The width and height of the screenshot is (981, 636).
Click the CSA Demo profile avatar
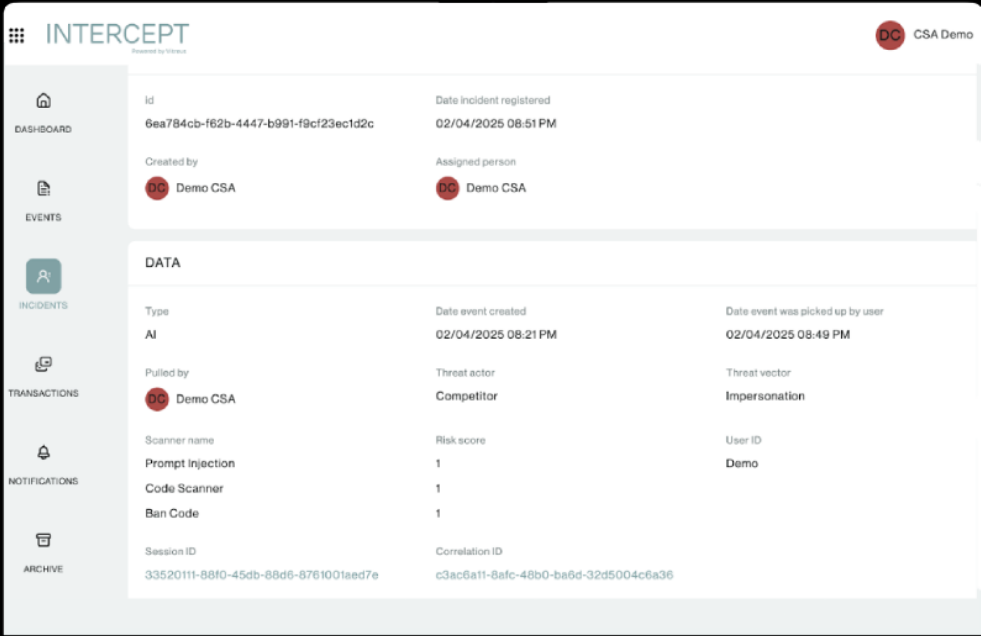click(x=889, y=34)
